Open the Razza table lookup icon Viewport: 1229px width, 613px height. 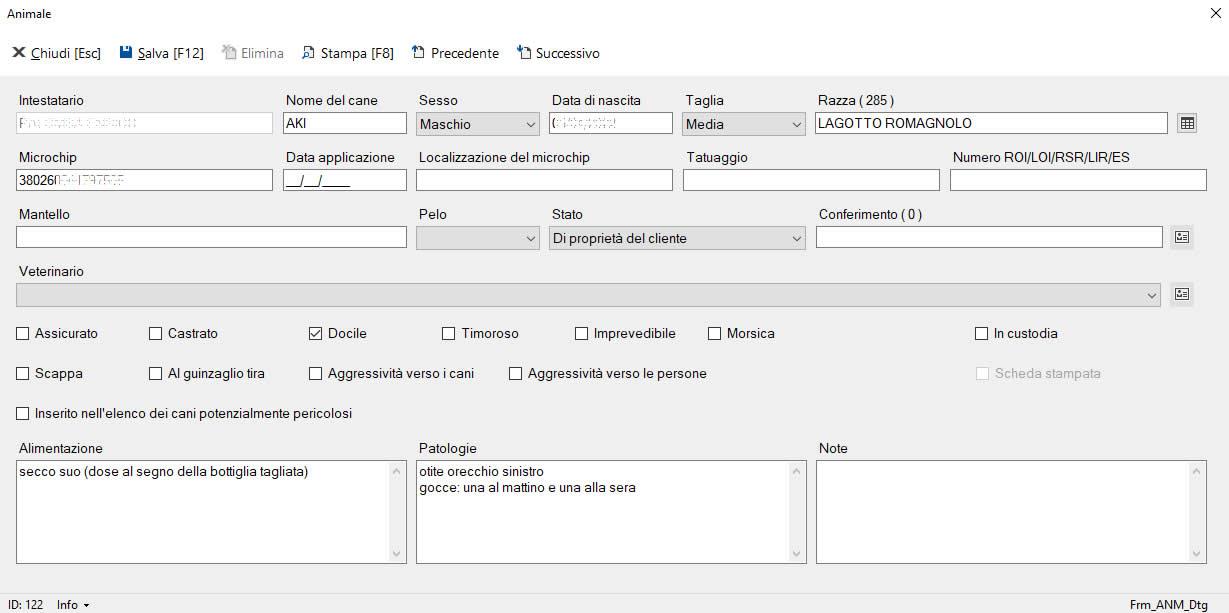[x=1187, y=123]
